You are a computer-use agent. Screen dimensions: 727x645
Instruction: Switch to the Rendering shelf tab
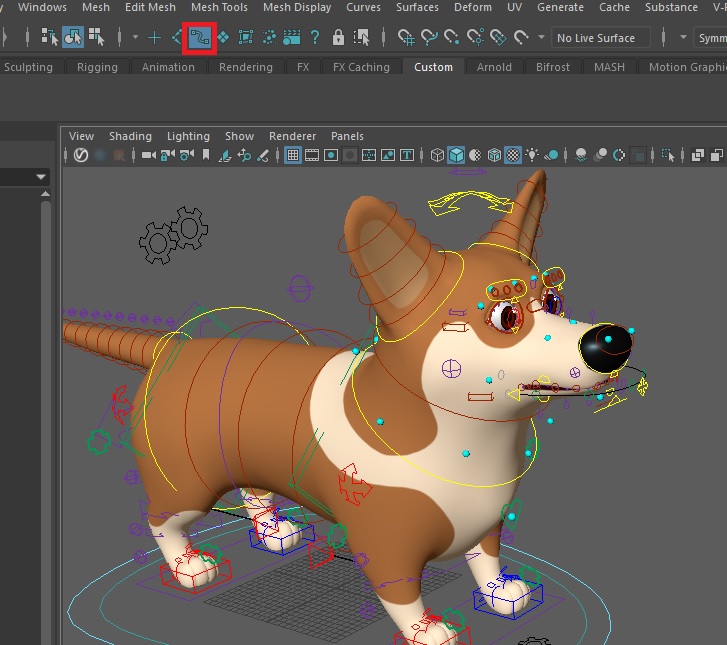(x=246, y=67)
